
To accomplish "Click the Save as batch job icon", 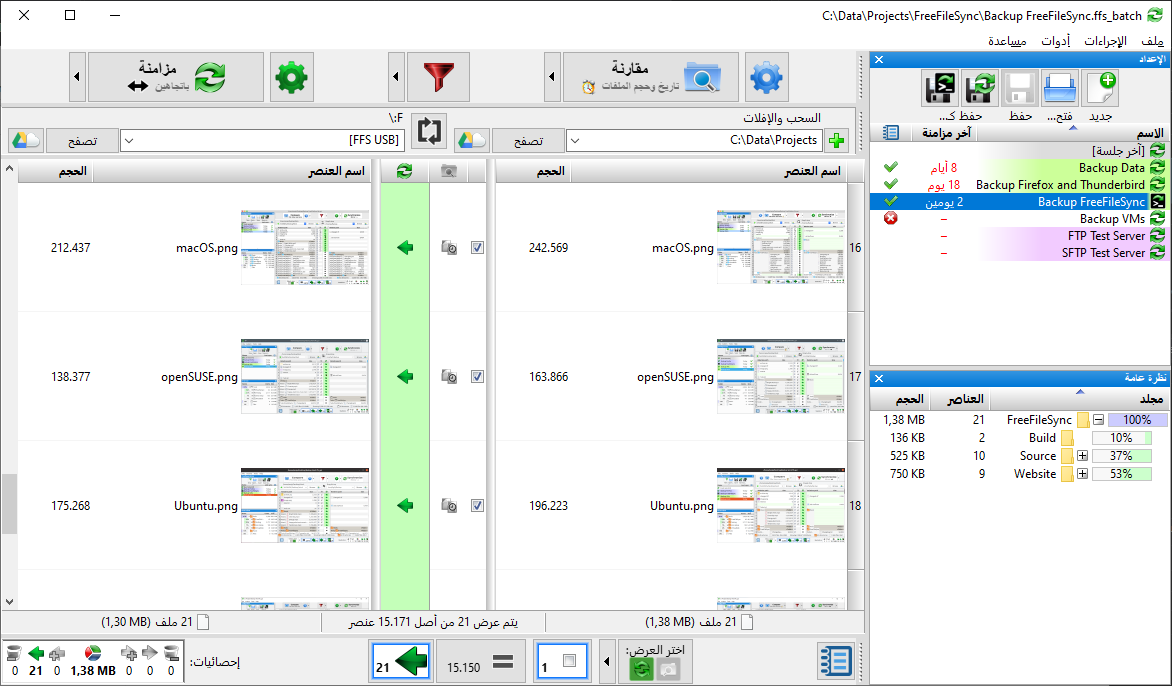I will pyautogui.click(x=940, y=88).
